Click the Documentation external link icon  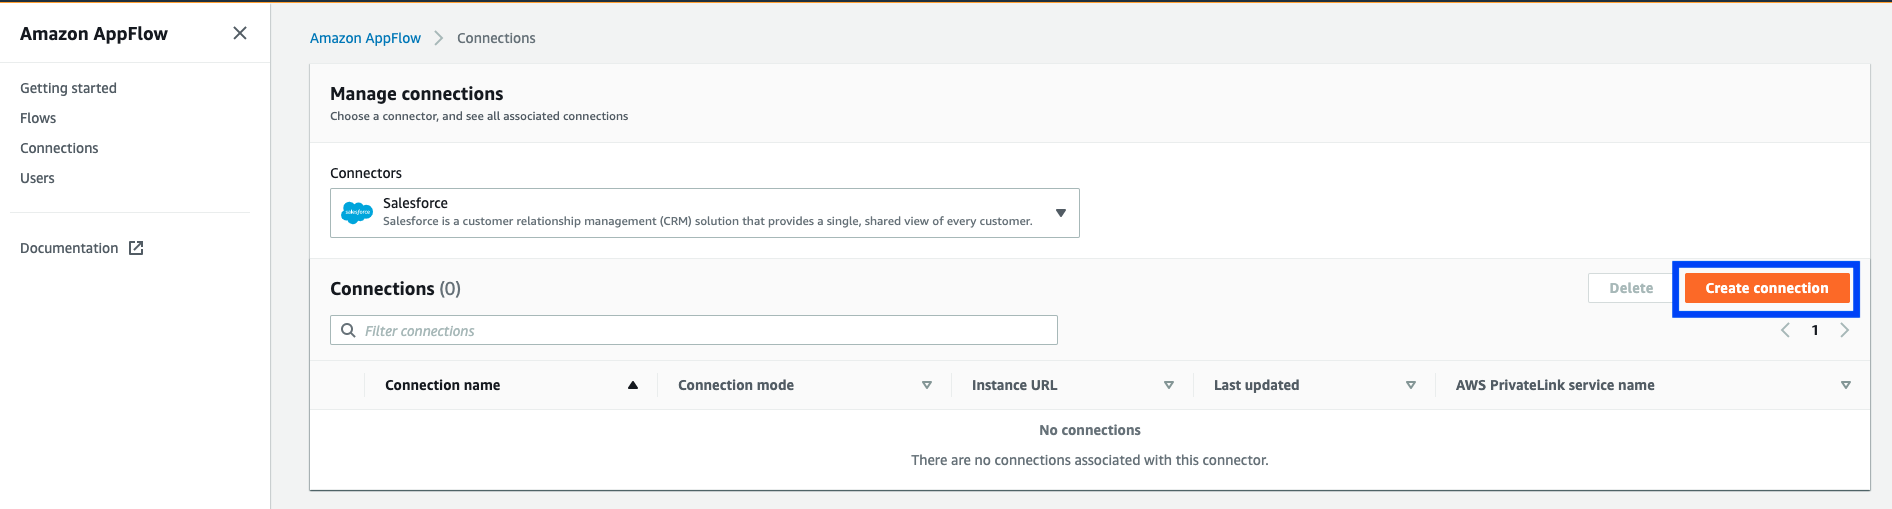click(136, 248)
